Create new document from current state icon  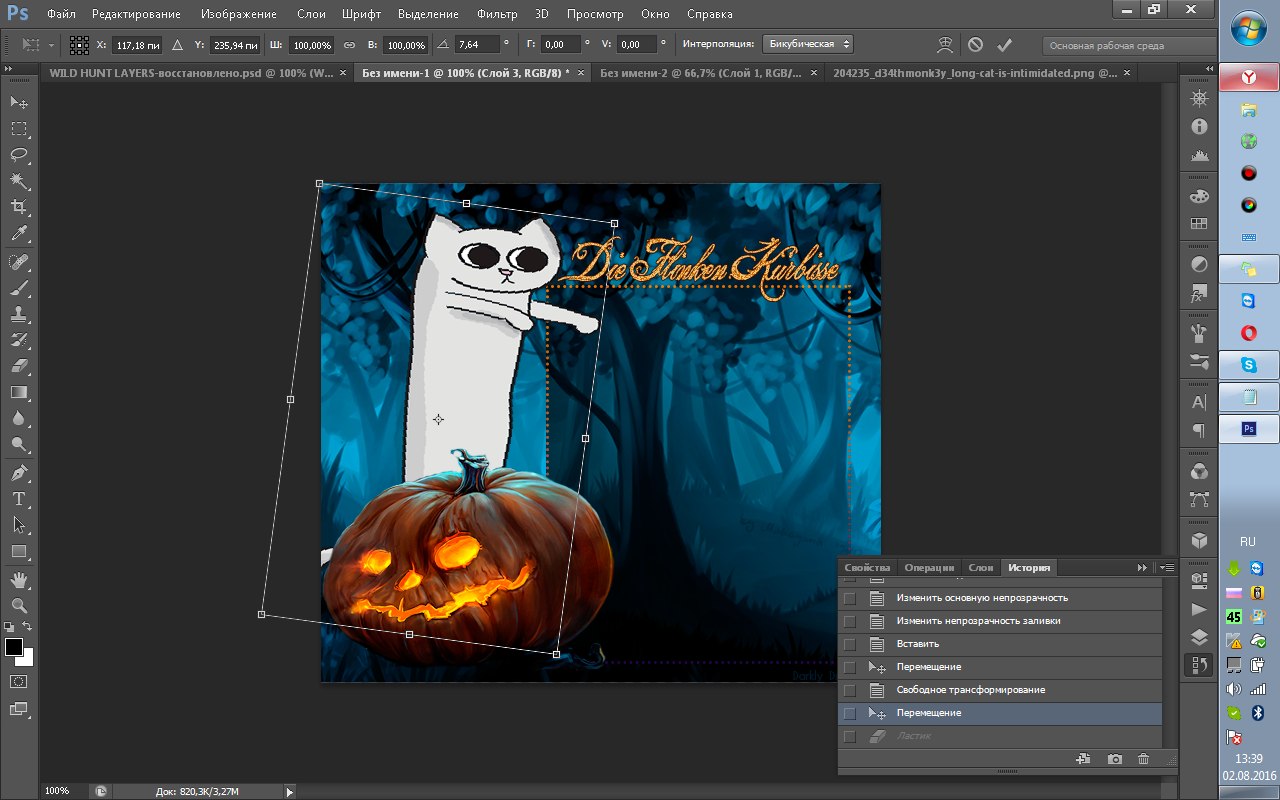(1083, 760)
